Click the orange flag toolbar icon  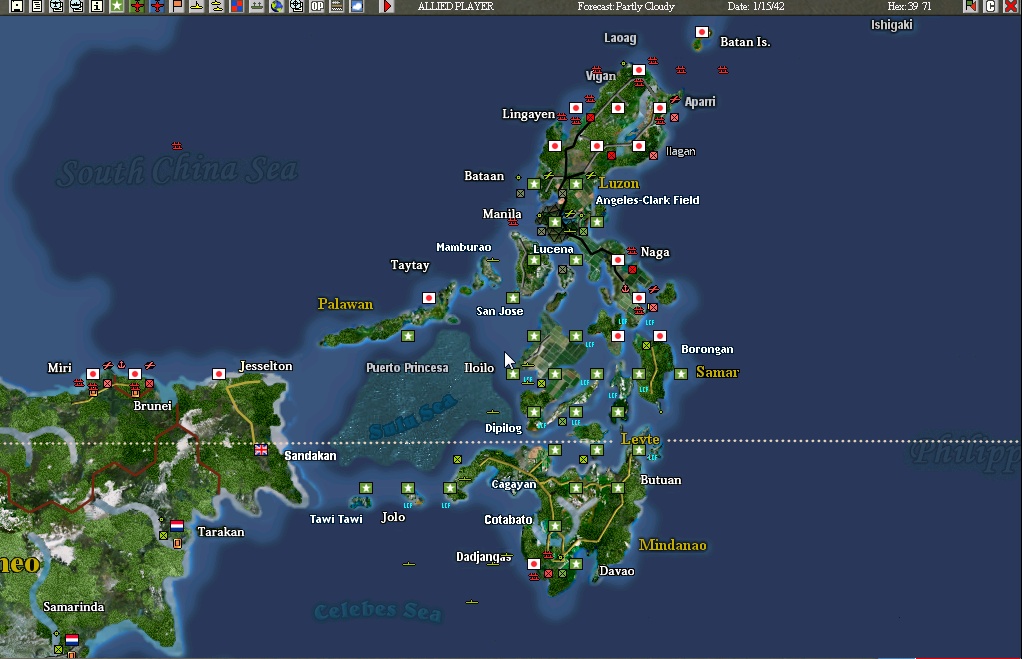point(177,6)
